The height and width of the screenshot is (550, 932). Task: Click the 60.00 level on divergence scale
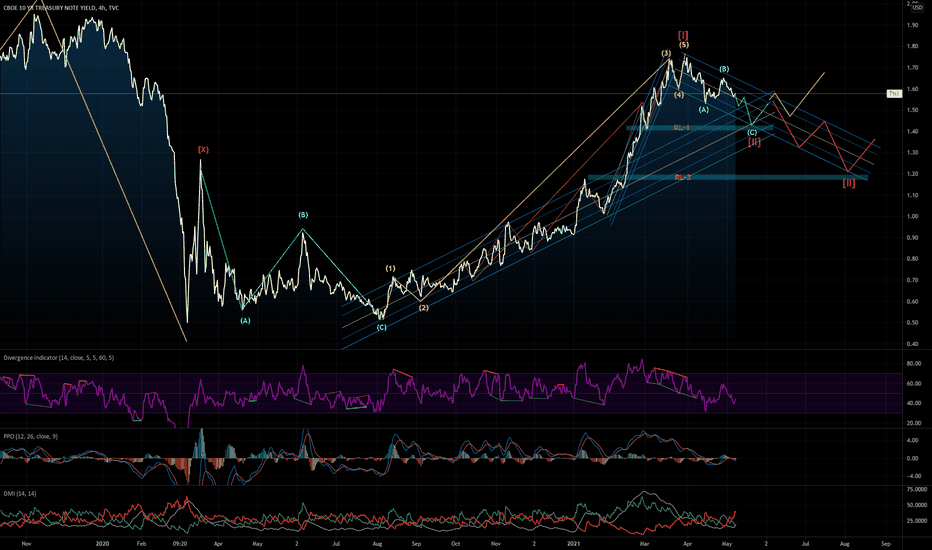click(914, 384)
